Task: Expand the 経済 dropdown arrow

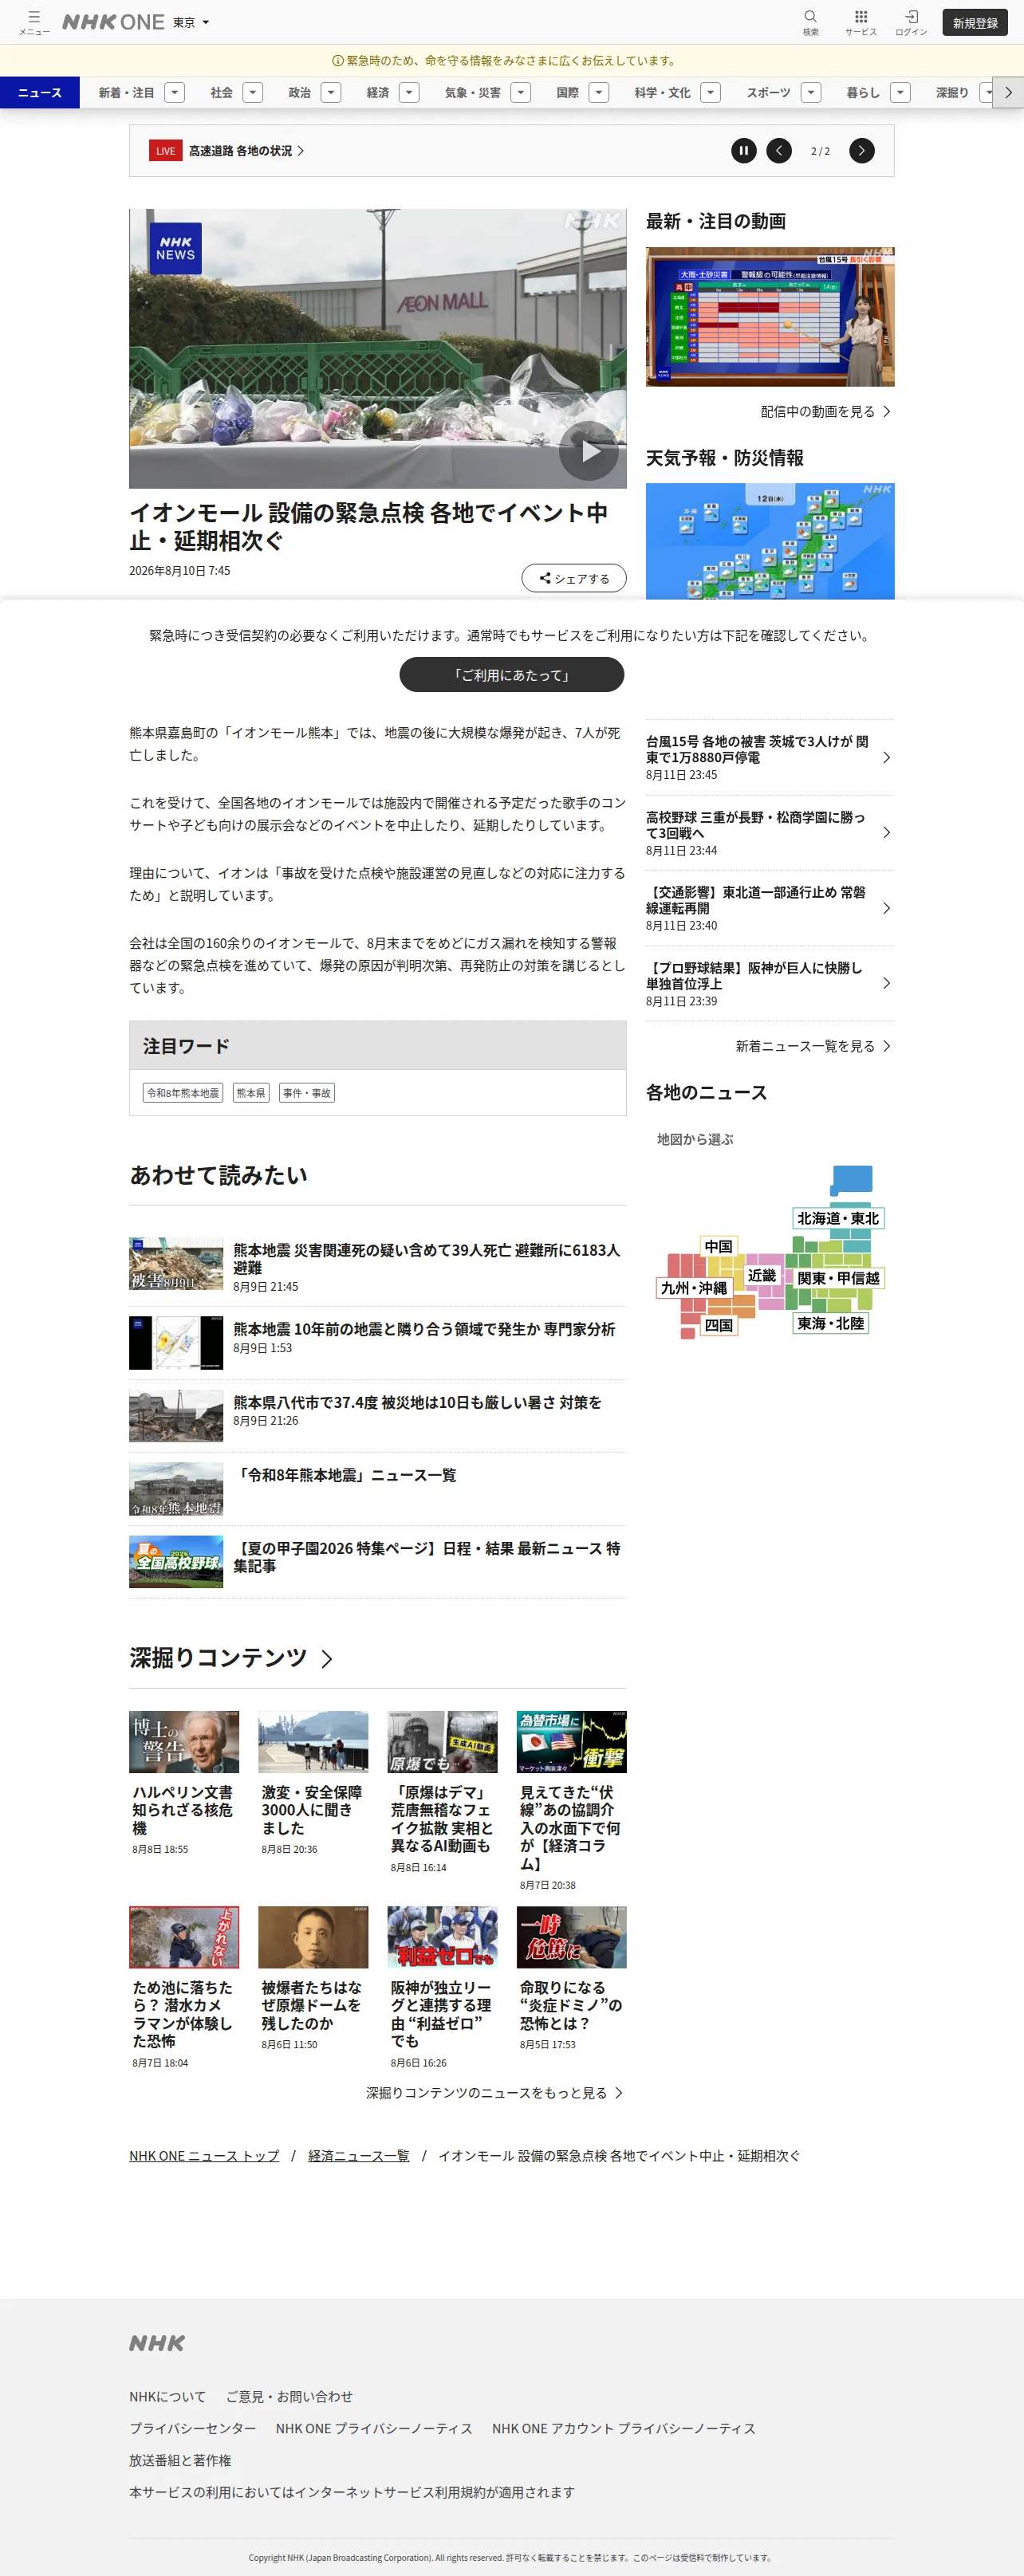Action: point(409,93)
